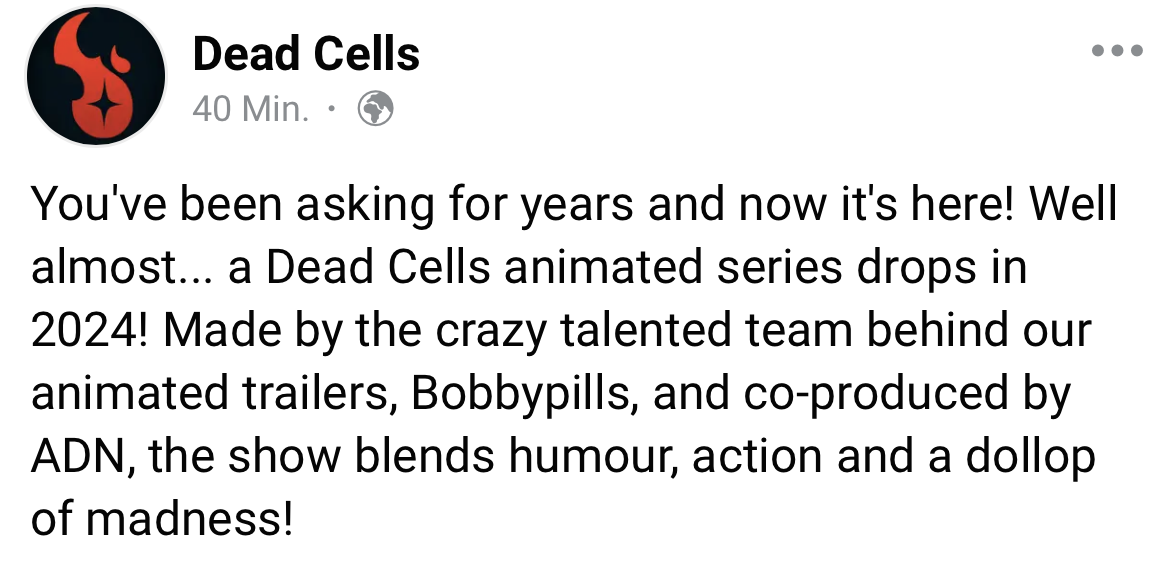1170x562 pixels.
Task: Click the word "co-produced" in the post
Action: tap(875, 394)
